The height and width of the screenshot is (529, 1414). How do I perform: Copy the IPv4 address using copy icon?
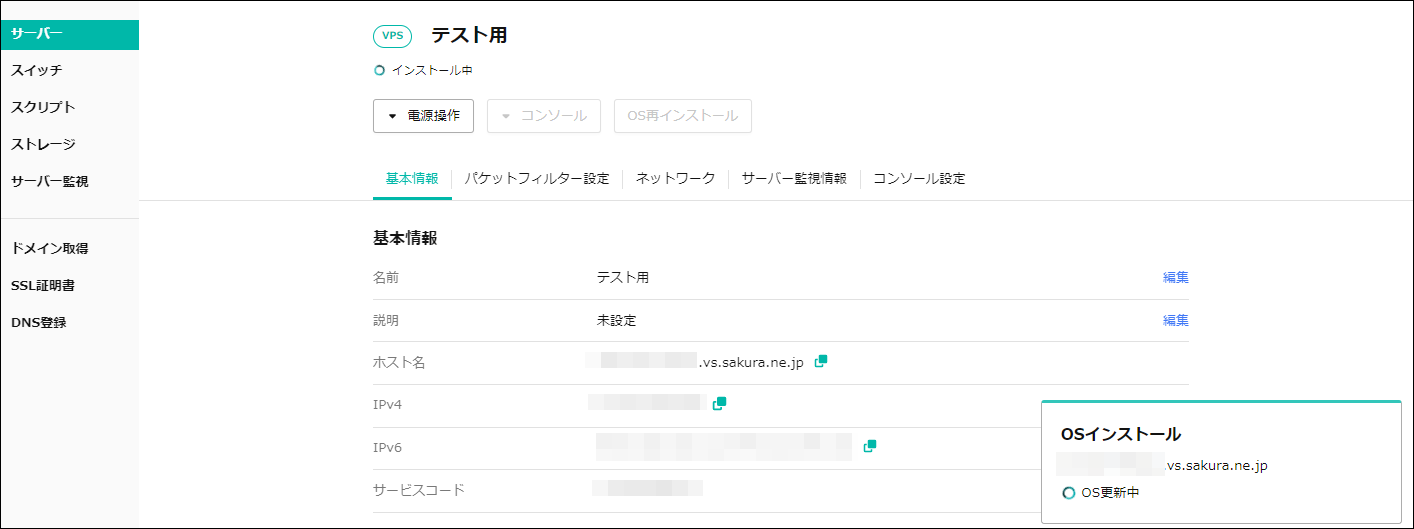point(719,403)
